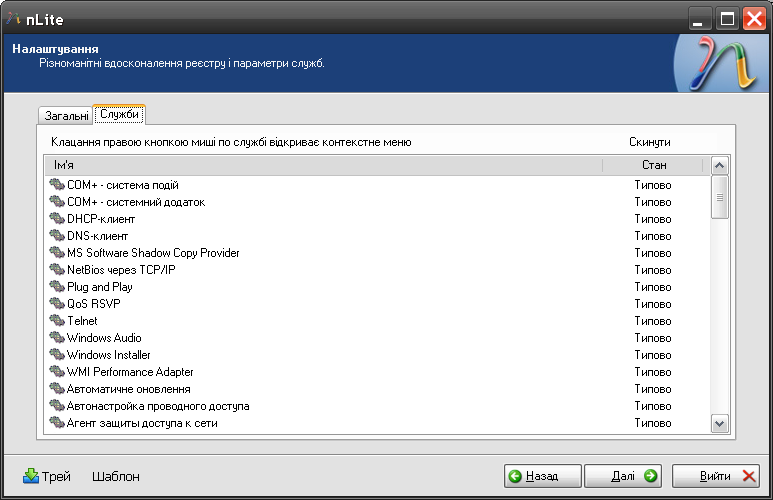This screenshot has height=500, width=773.
Task: Click icon beside Агент защиты доступа к сети
Action: [57, 423]
